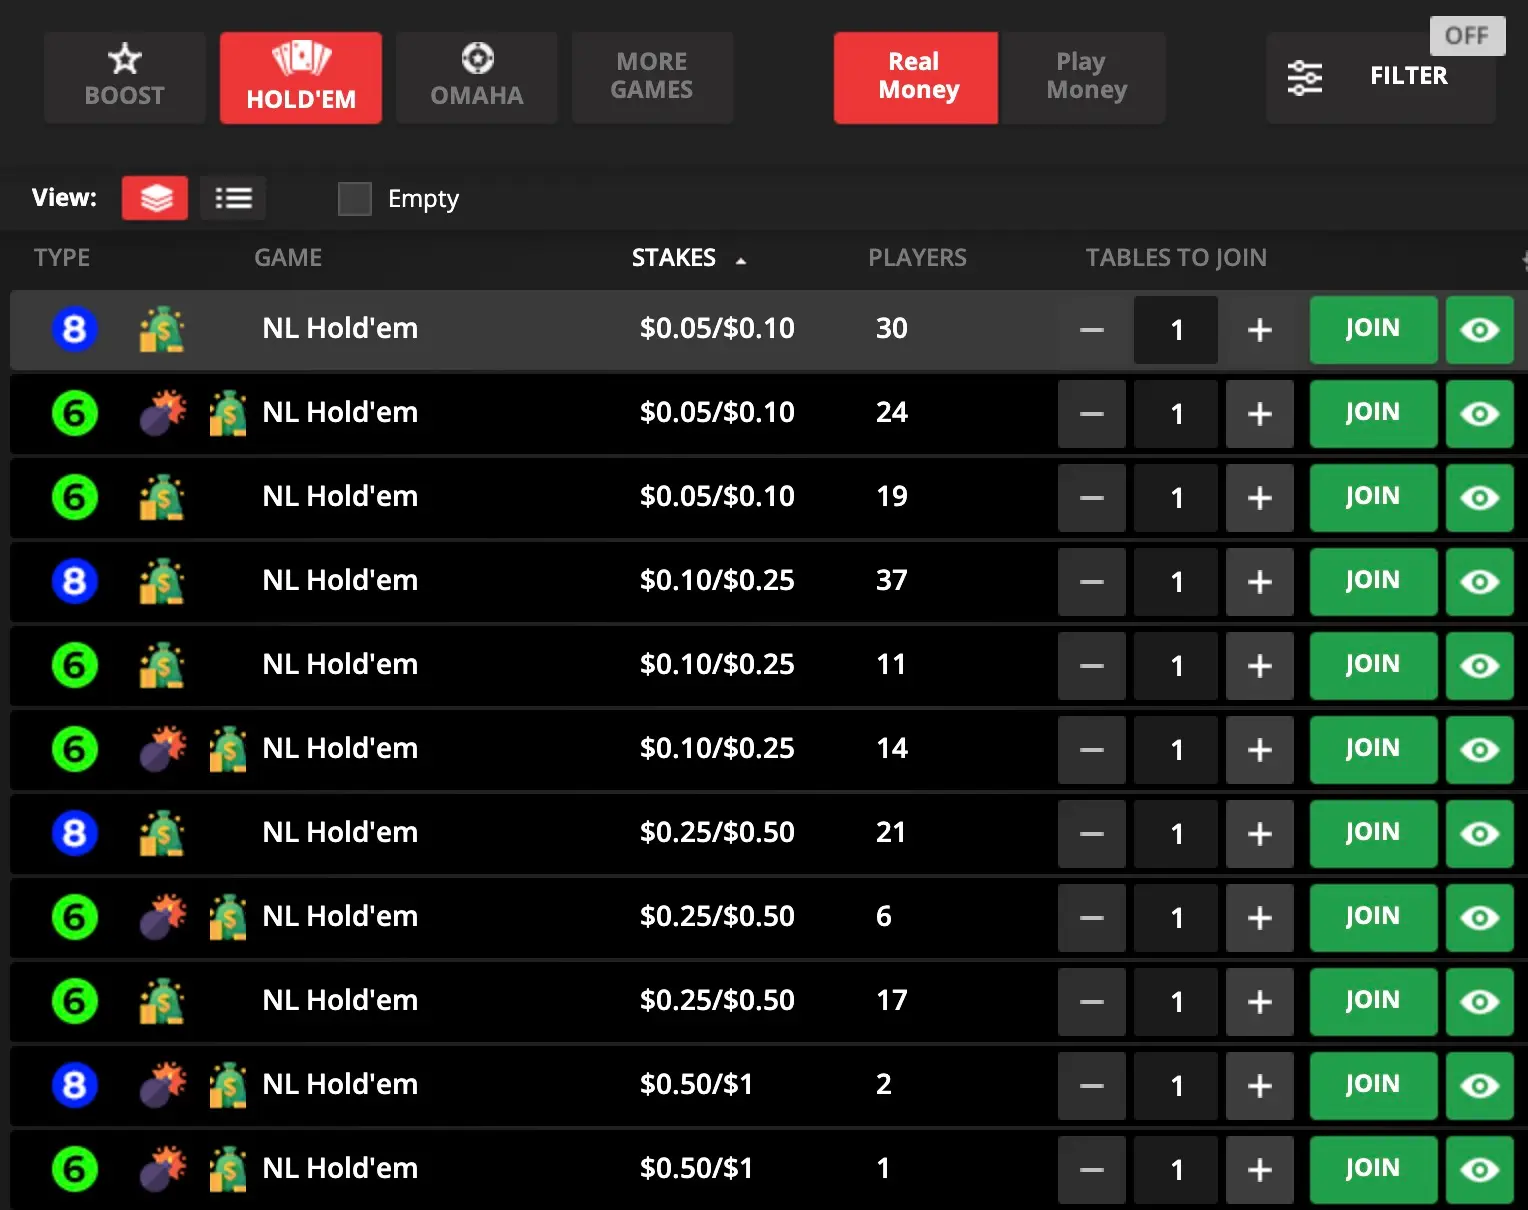Viewport: 1528px width, 1210px height.
Task: Switch to list view
Action: pyautogui.click(x=233, y=198)
